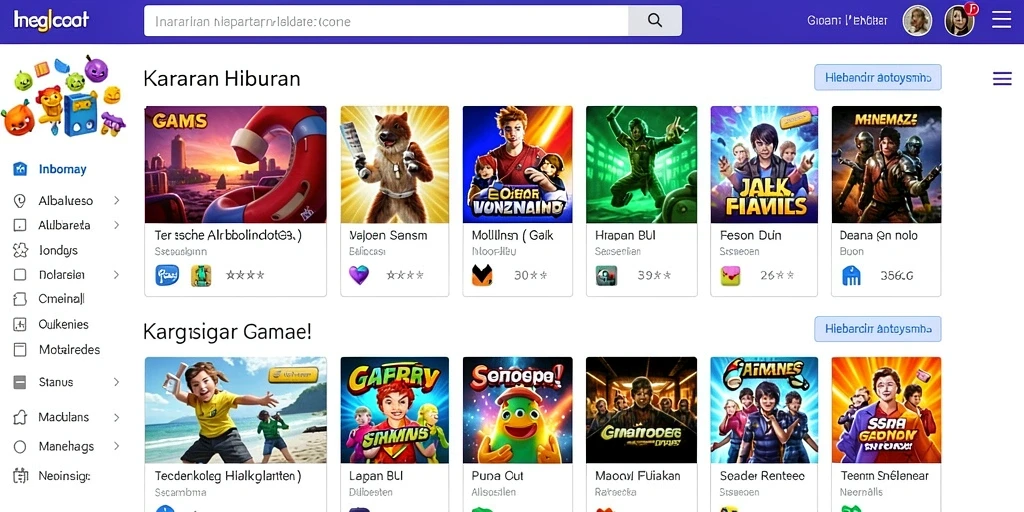The height and width of the screenshot is (512, 1024).
Task: Click the Motalredes sidebar icon
Action: tap(20, 349)
